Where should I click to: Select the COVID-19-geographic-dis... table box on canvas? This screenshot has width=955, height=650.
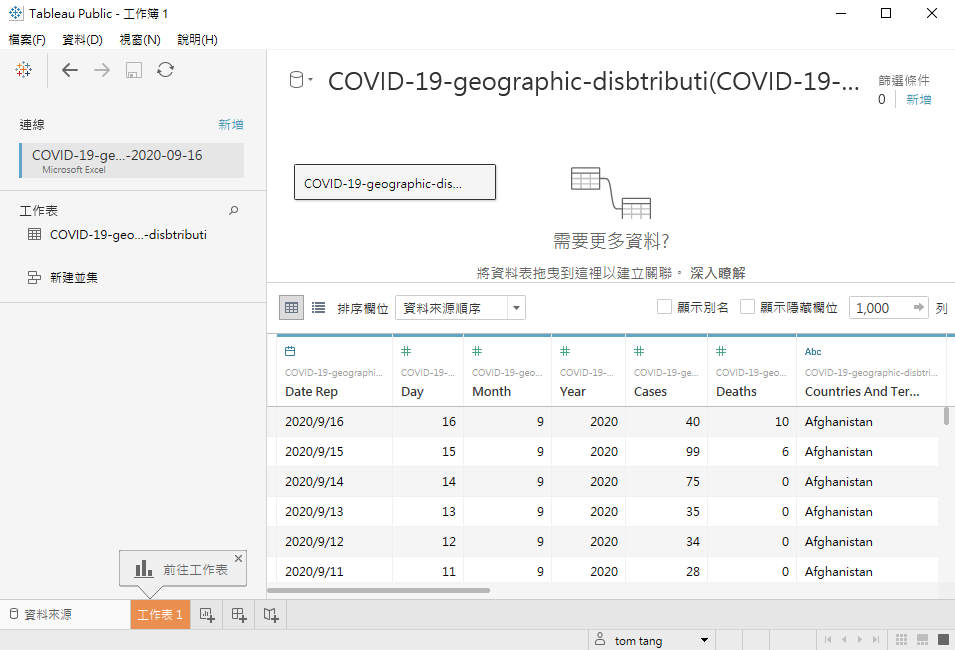[395, 182]
